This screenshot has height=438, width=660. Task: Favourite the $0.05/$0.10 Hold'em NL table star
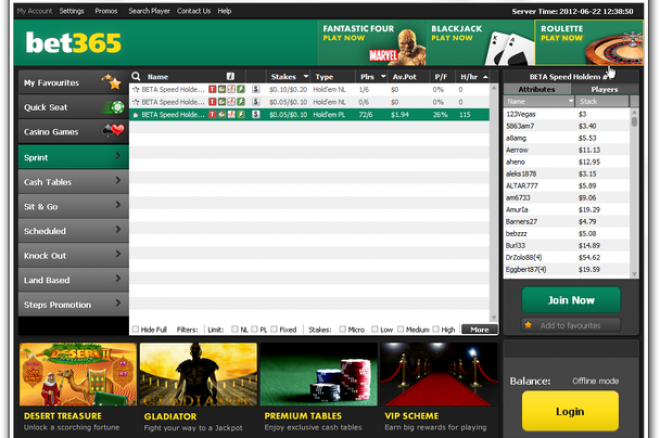(136, 102)
